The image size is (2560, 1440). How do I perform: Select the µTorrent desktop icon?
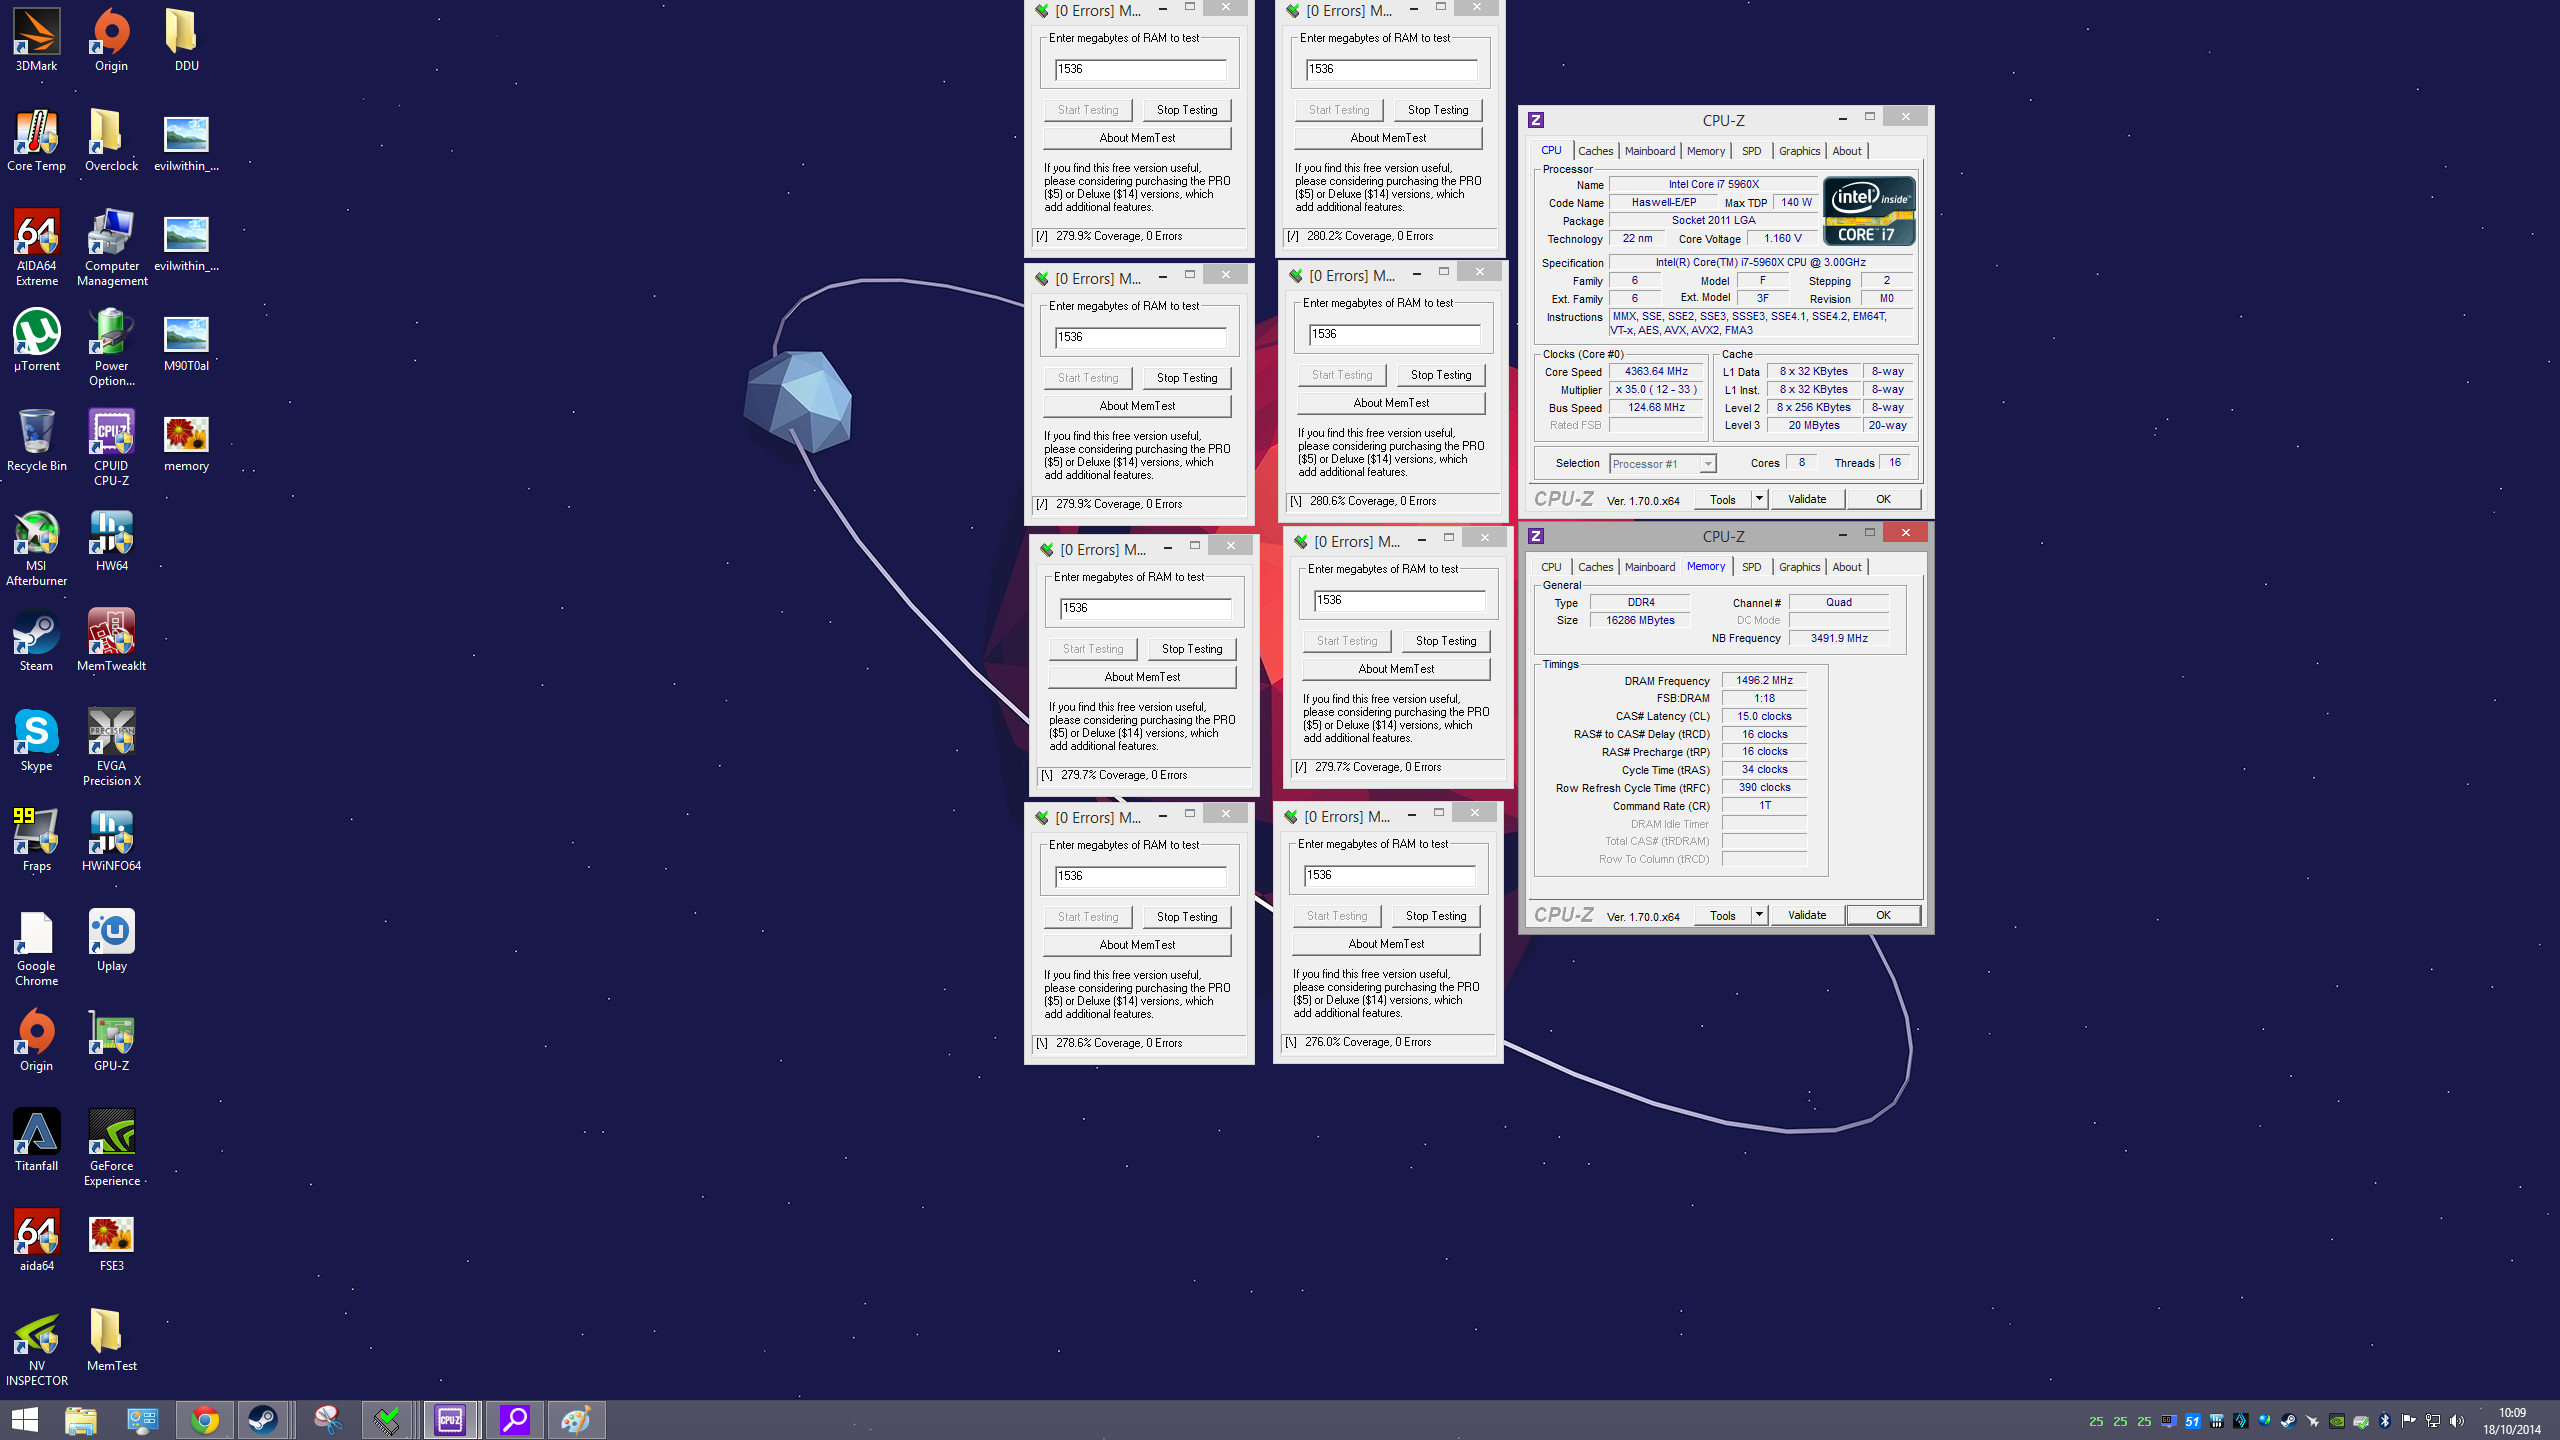click(x=36, y=340)
